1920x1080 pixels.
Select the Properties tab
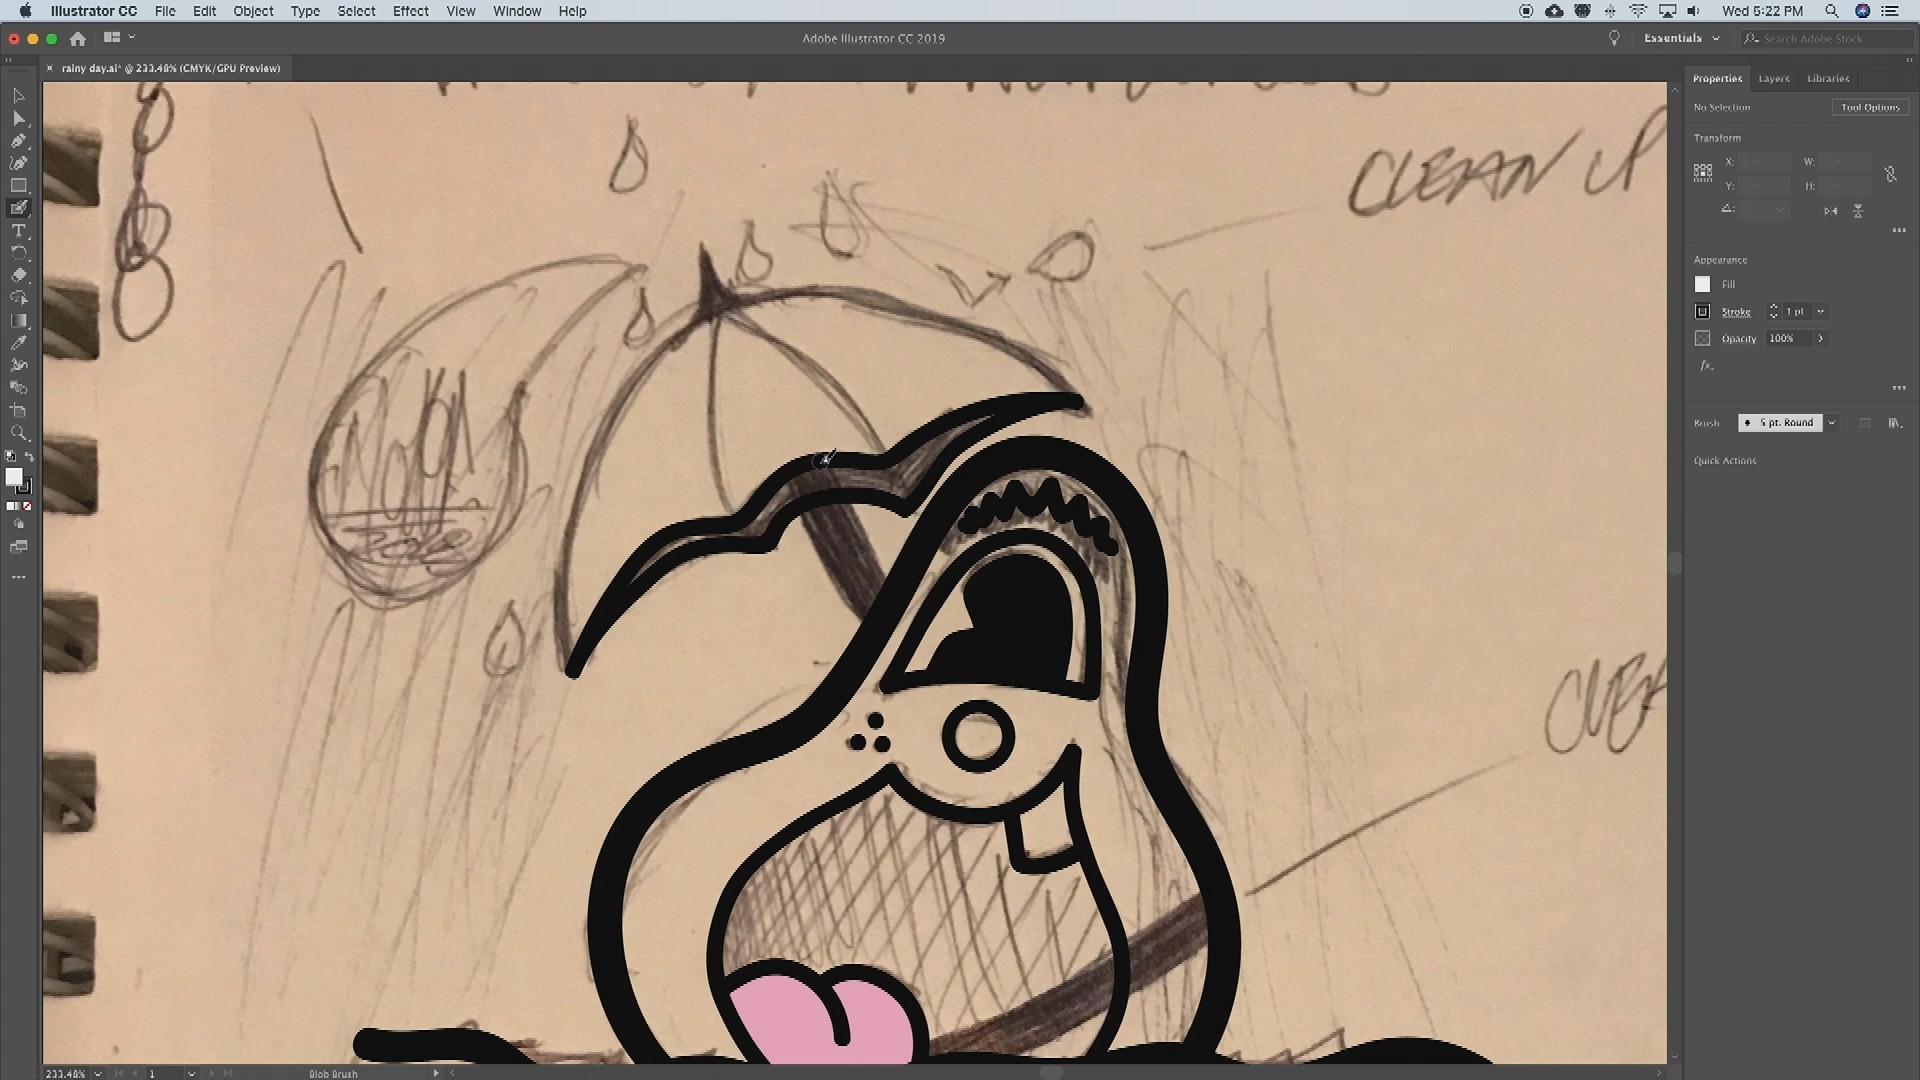coord(1717,79)
